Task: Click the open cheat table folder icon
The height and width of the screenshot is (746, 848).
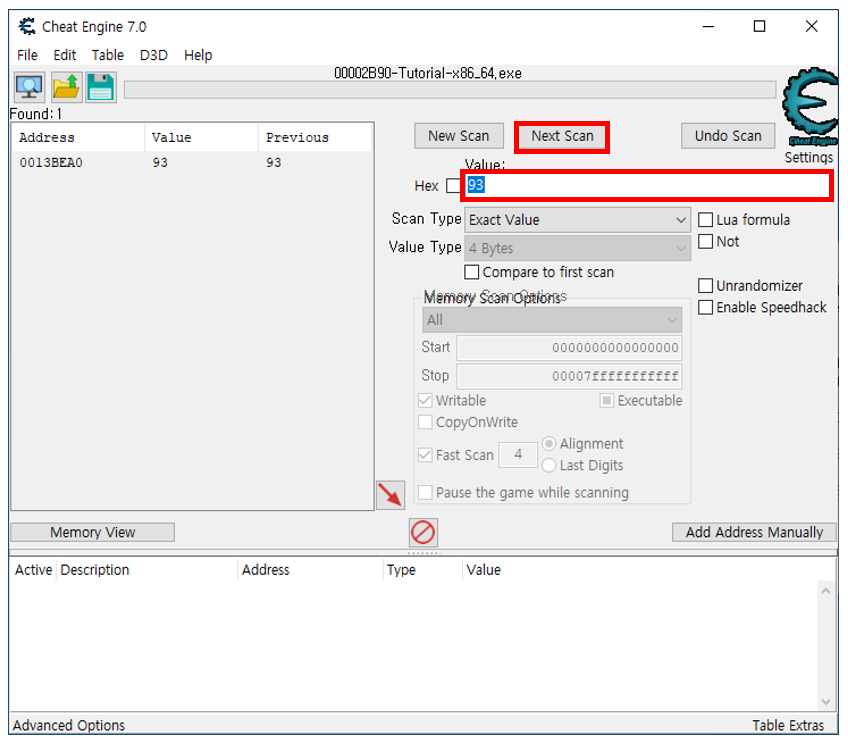Action: coord(67,87)
